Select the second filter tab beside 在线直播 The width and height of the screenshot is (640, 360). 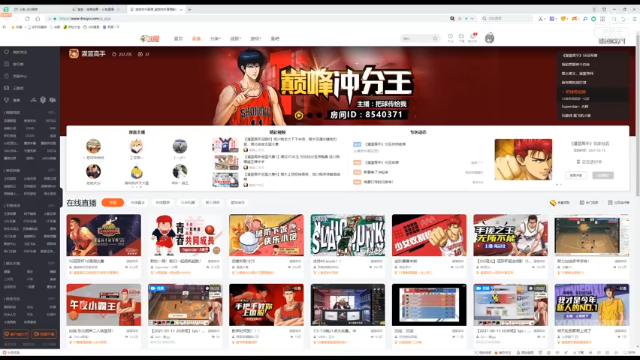click(138, 202)
